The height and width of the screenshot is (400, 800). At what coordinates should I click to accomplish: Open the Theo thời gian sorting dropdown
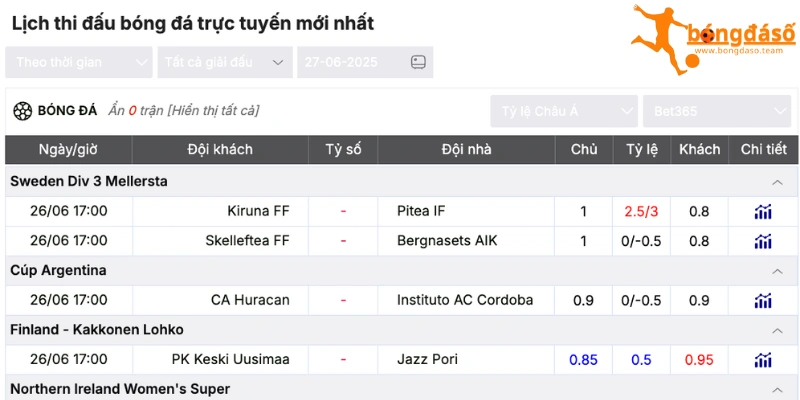(78, 62)
